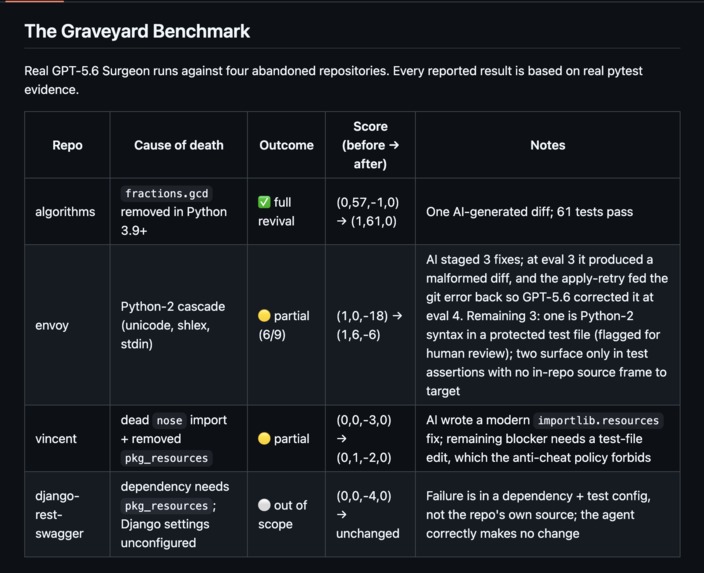
Task: Click the 'Notes' column header
Action: coord(548,145)
